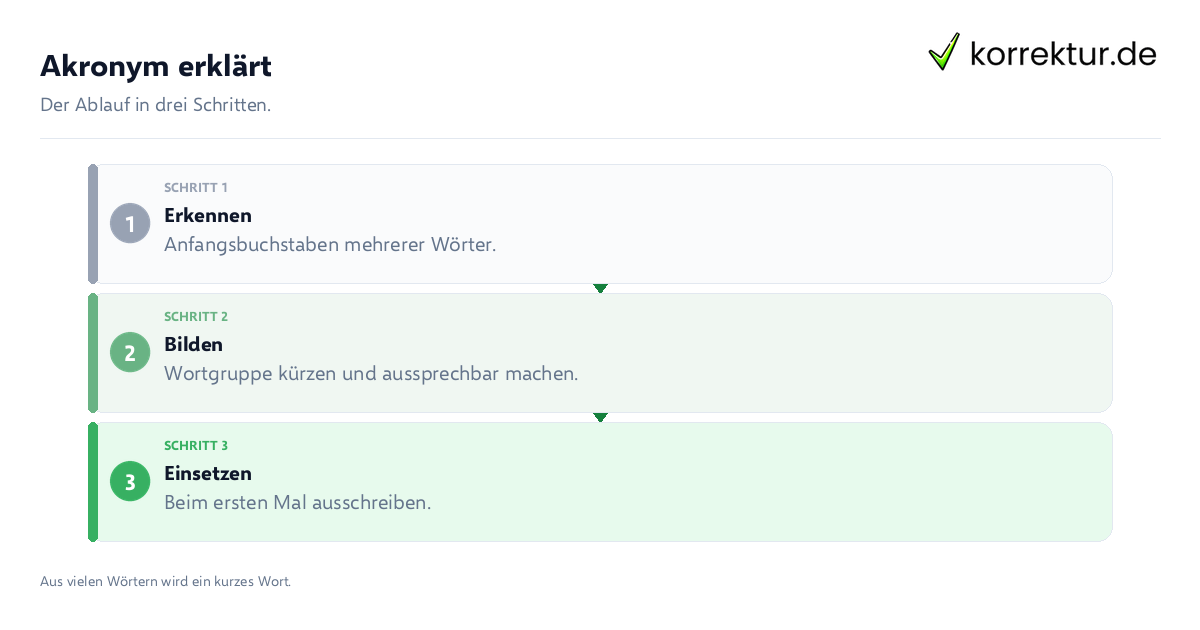Click the green accent bar of step 3

click(x=93, y=482)
